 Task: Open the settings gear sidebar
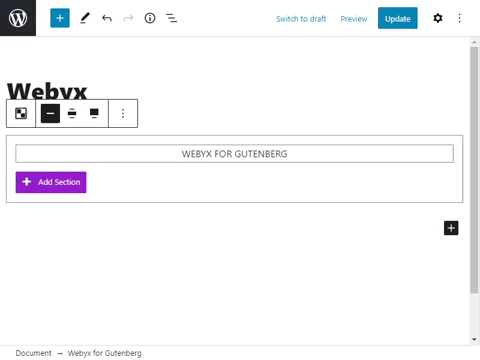coord(438,18)
